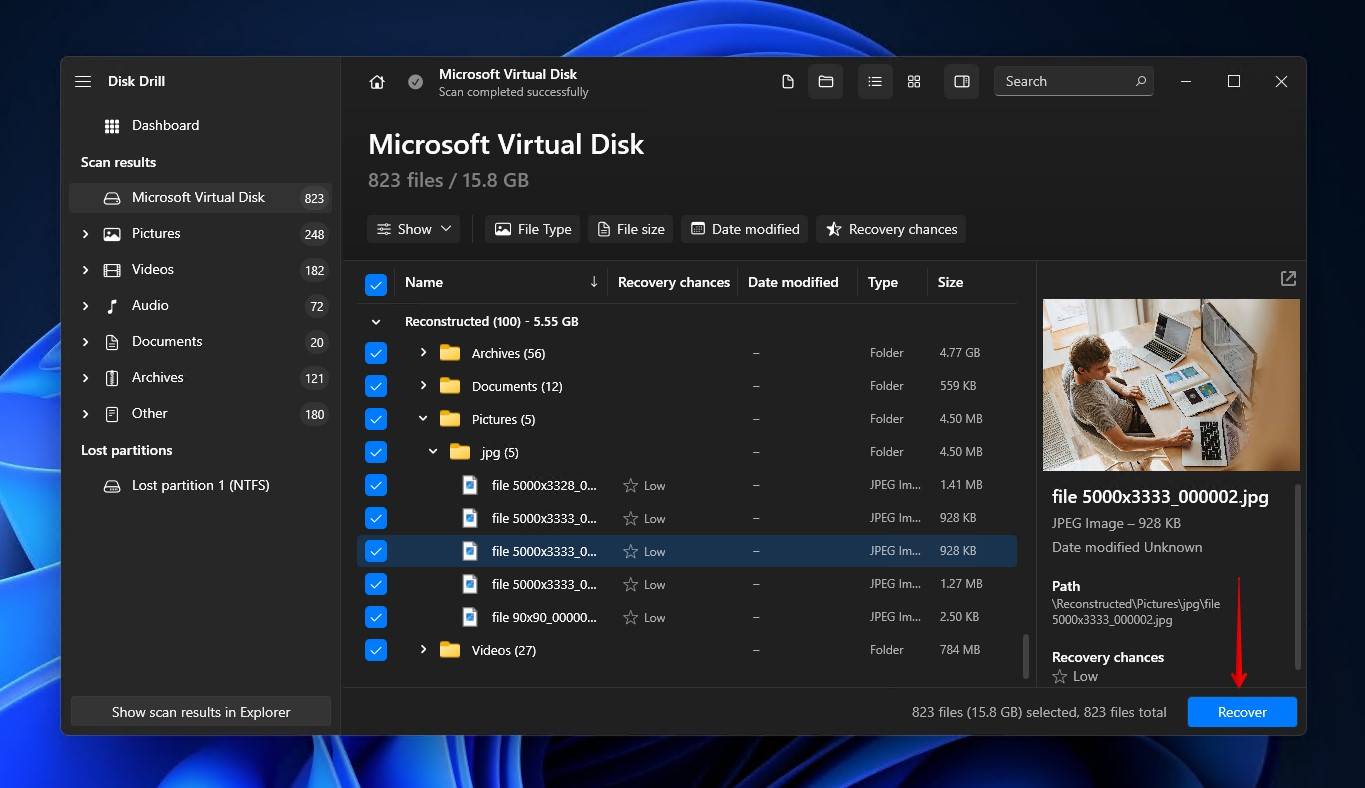1365x788 pixels.
Task: Sort by Size column header
Action: point(950,282)
